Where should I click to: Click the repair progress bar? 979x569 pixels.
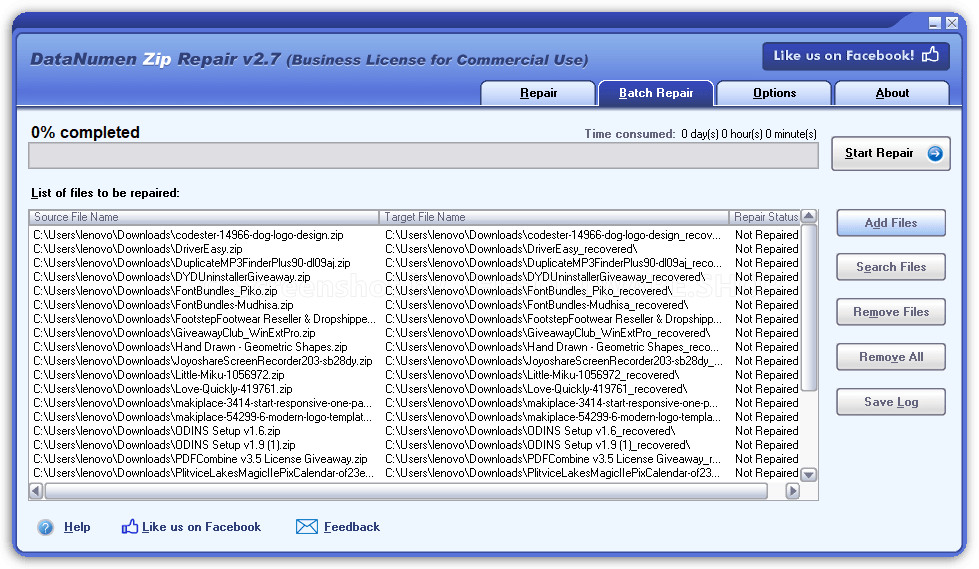pyautogui.click(x=423, y=156)
